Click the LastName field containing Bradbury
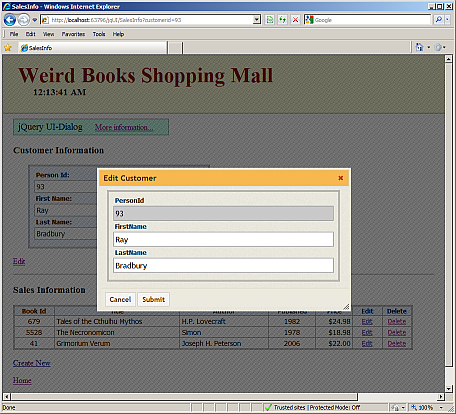 point(223,266)
